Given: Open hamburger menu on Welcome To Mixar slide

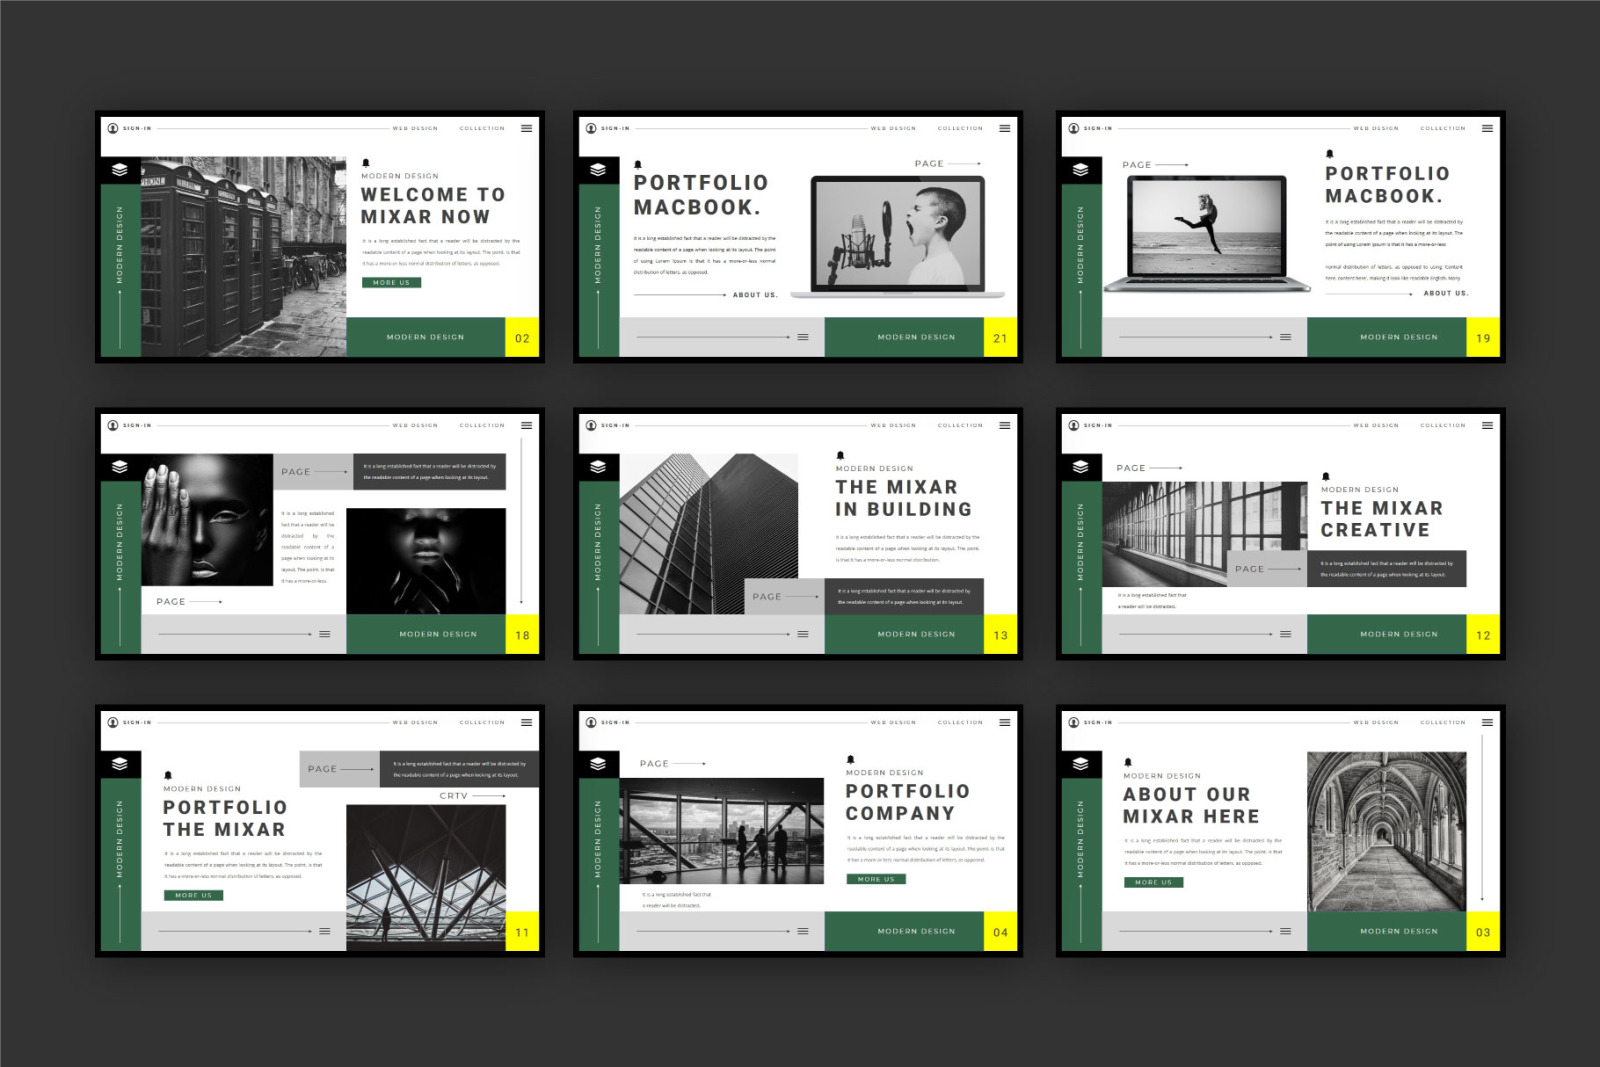Looking at the screenshot, I should [x=526, y=128].
